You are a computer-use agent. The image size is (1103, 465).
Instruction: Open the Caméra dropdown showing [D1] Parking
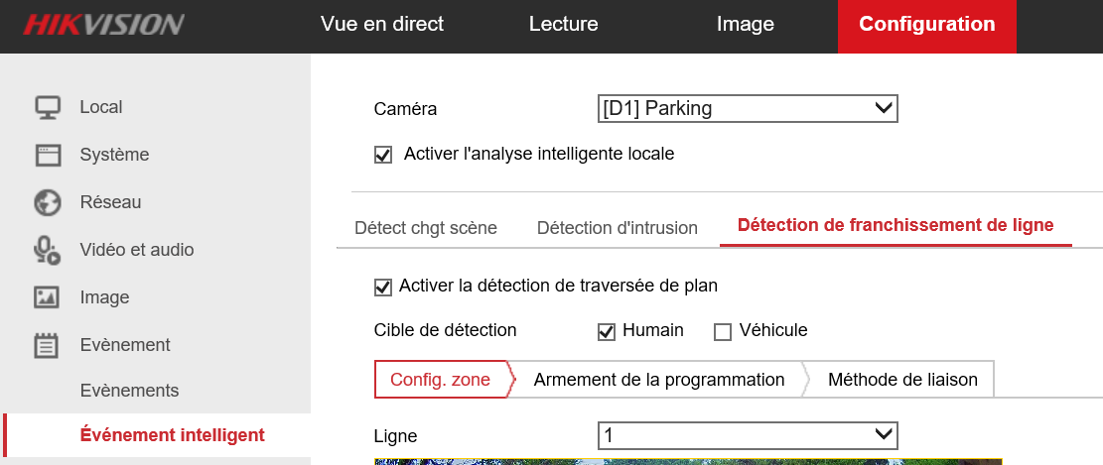tap(747, 109)
